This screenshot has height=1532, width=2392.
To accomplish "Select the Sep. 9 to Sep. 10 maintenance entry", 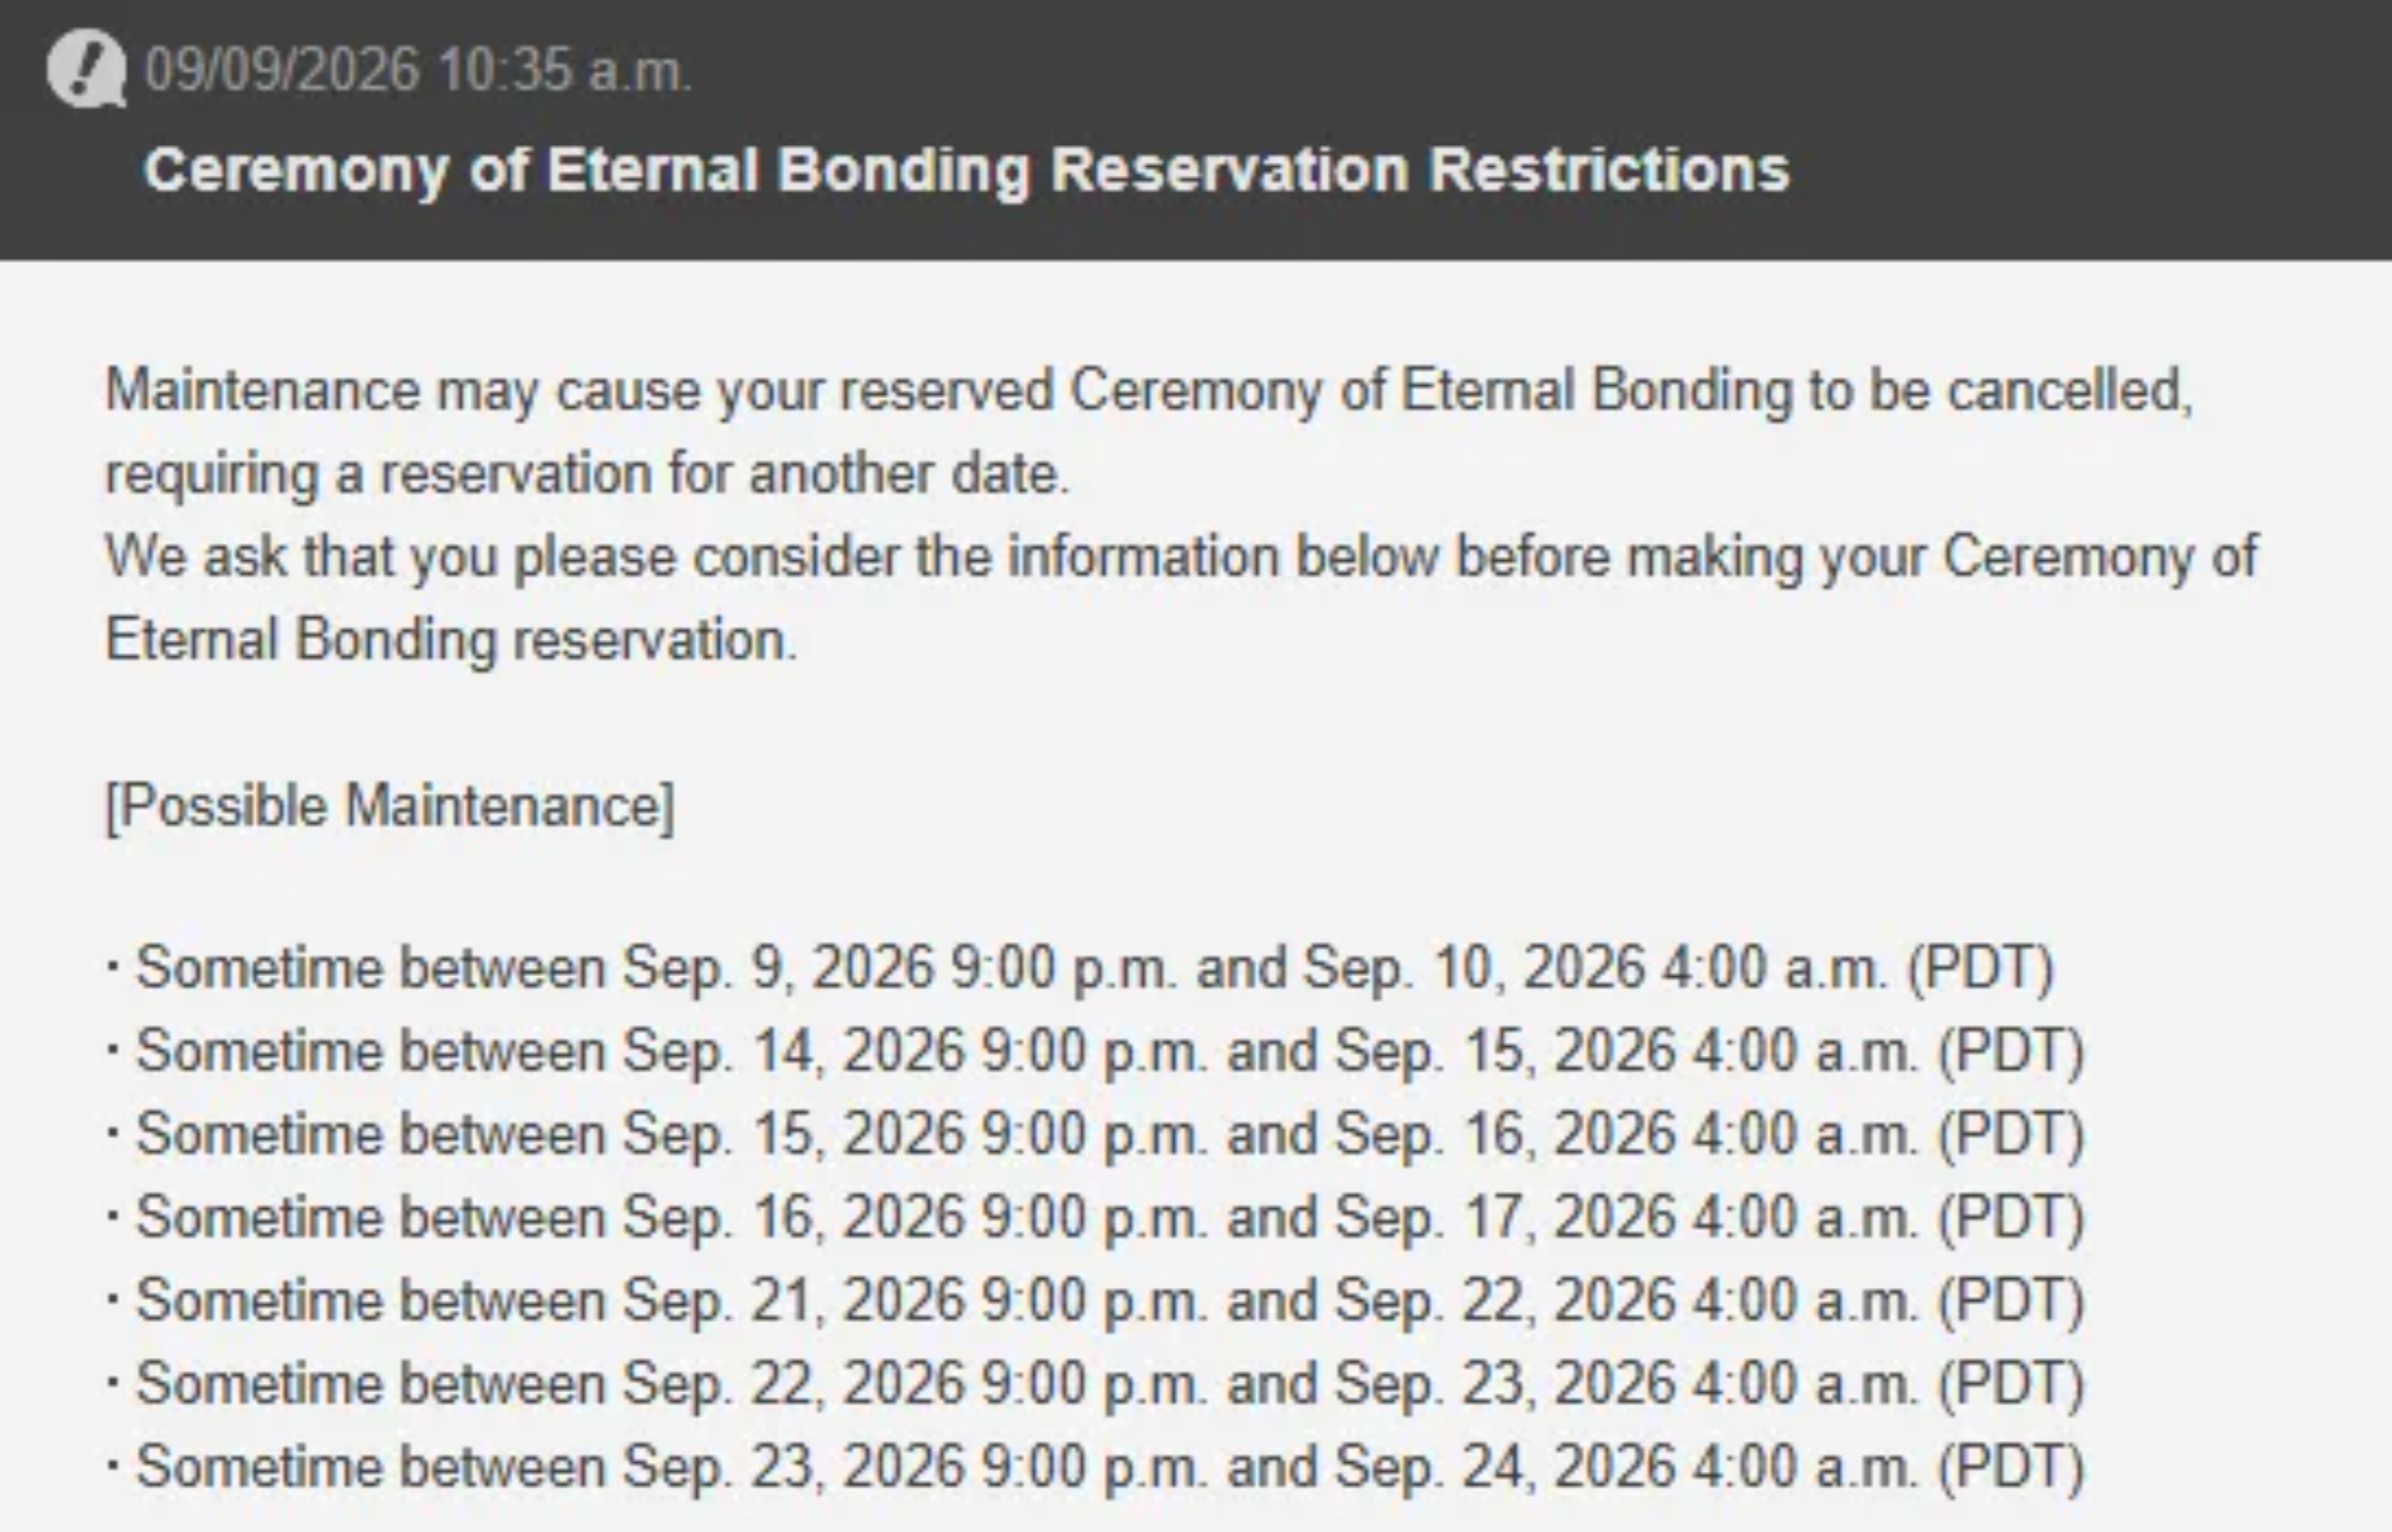I will coord(1079,968).
